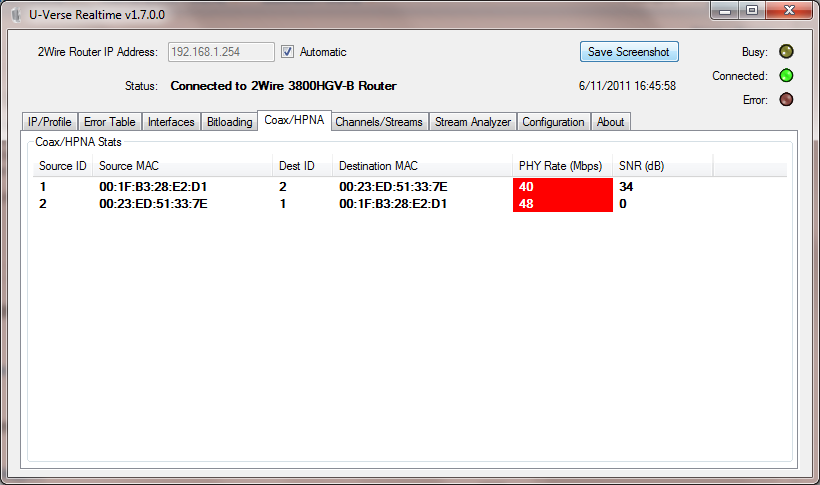The height and width of the screenshot is (485, 820).
Task: Click the 2Wire Router IP Address field
Action: pyautogui.click(x=221, y=52)
